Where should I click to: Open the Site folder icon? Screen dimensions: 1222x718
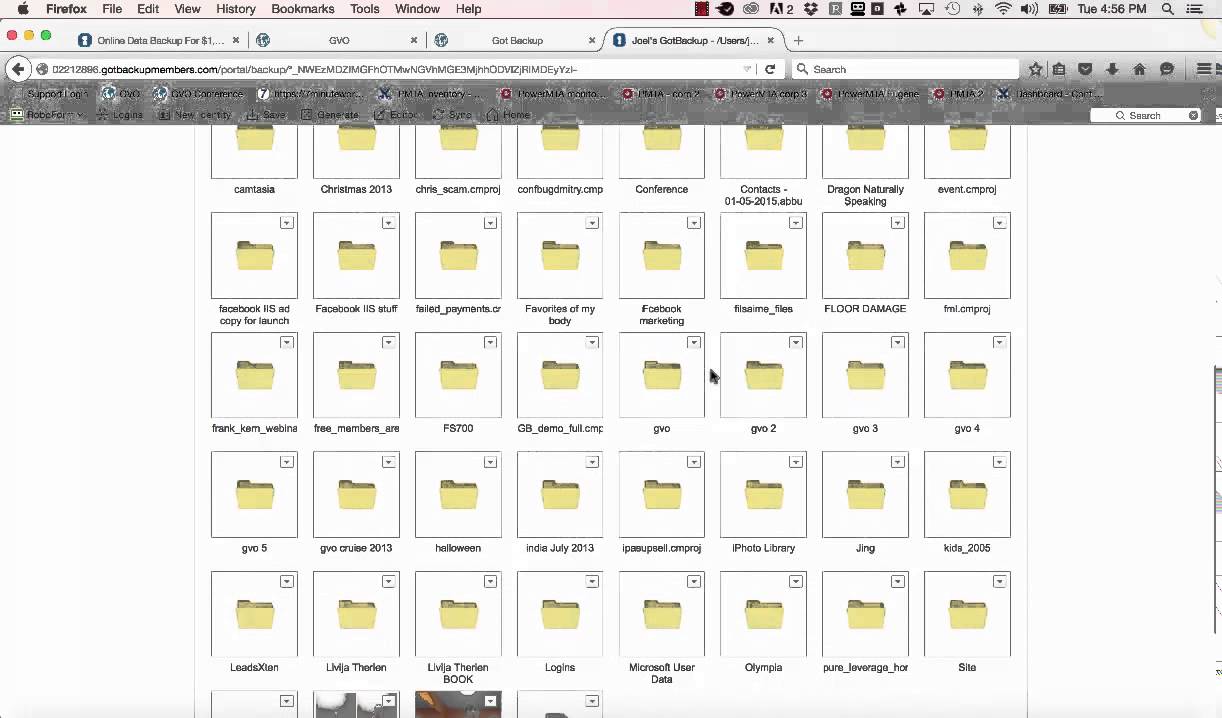(x=967, y=614)
